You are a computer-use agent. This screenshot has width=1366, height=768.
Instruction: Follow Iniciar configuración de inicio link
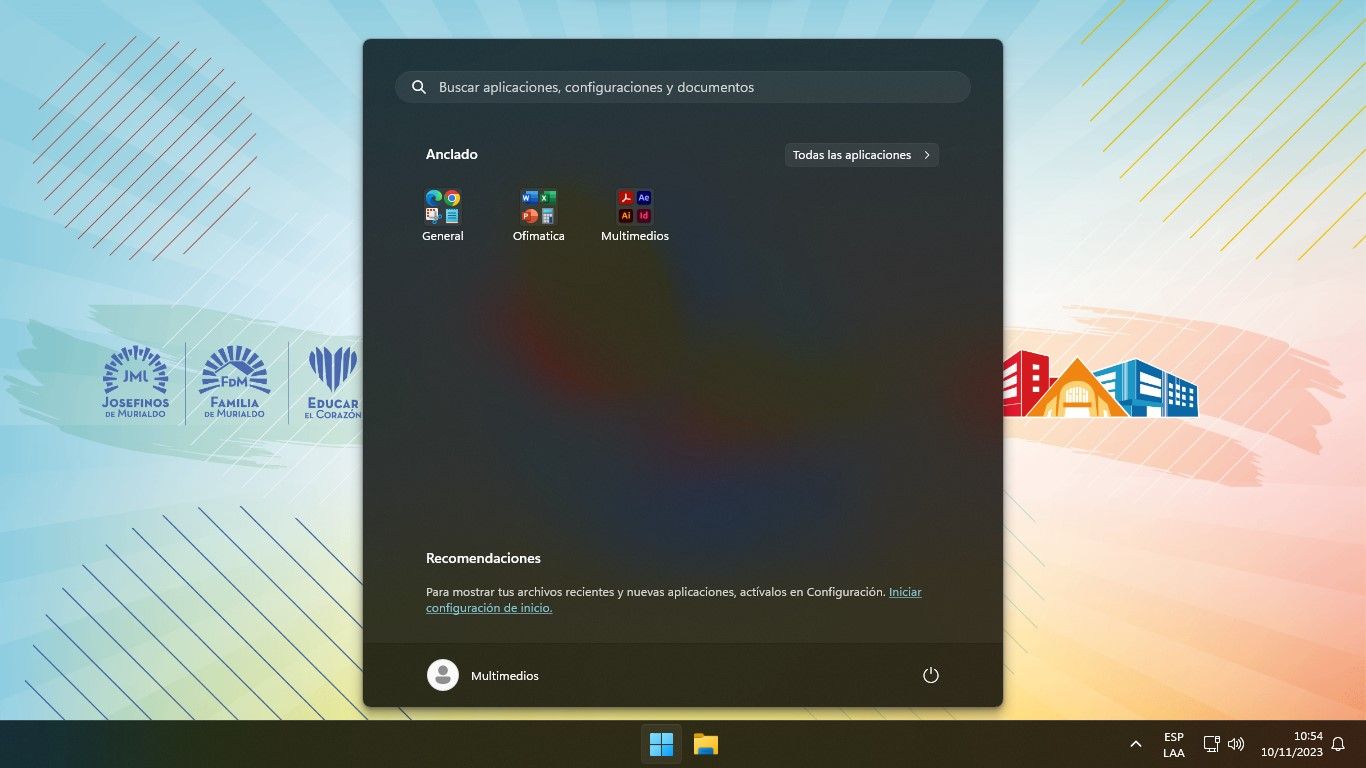[674, 600]
